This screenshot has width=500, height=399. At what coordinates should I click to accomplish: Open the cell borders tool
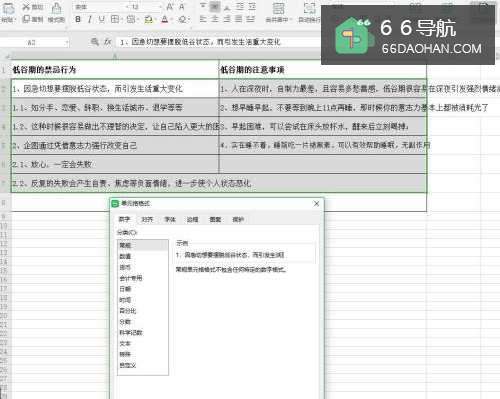[x=115, y=20]
